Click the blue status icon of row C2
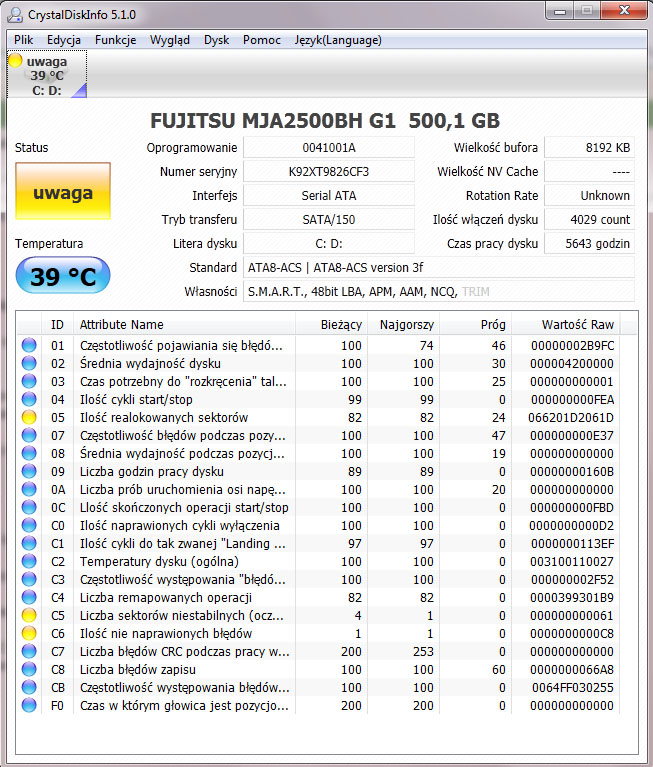Screen dimensions: 653x767 (29, 561)
